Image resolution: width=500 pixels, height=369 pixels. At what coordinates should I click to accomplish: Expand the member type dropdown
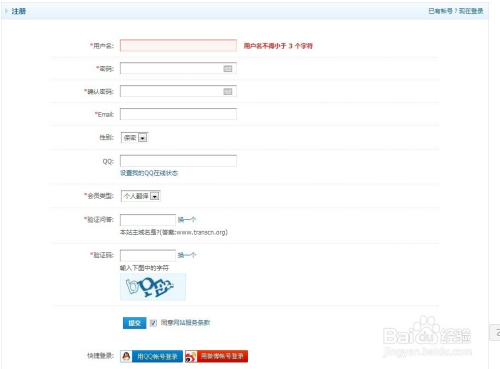(x=141, y=196)
